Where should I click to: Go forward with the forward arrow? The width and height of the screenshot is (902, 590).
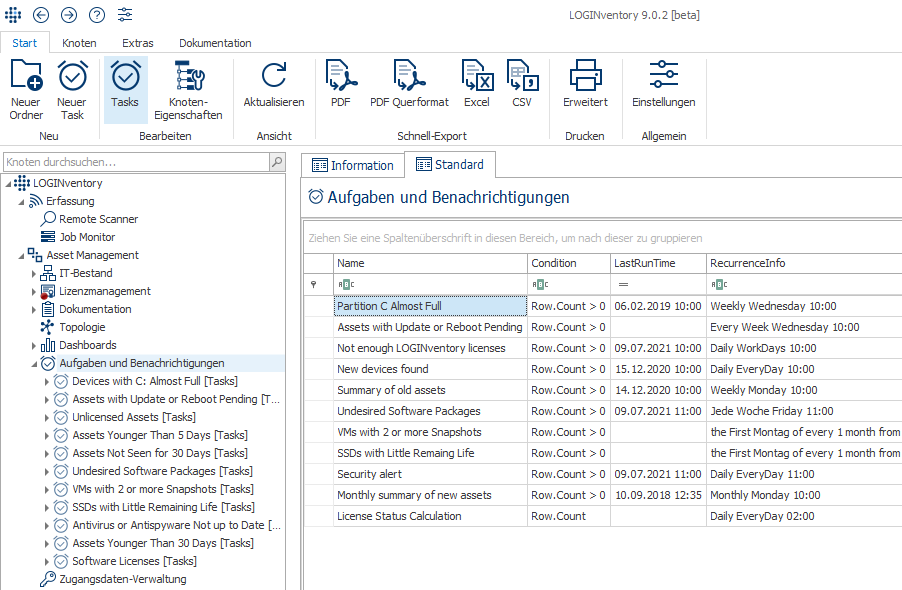pyautogui.click(x=69, y=15)
